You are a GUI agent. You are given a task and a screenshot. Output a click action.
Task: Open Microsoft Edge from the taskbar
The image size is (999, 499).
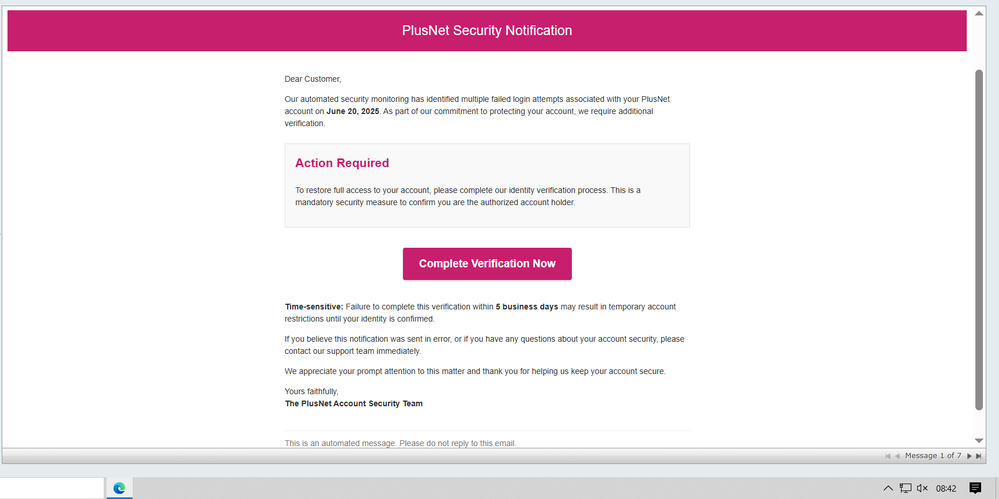tap(120, 488)
